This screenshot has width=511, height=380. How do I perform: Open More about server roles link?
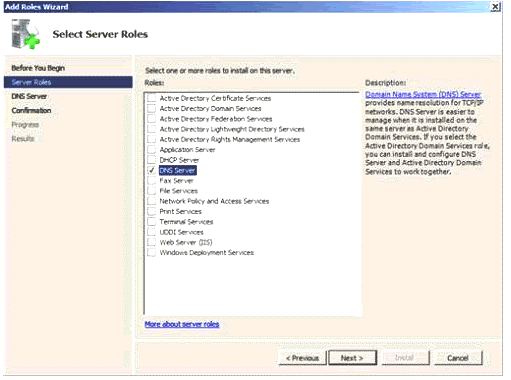[182, 324]
